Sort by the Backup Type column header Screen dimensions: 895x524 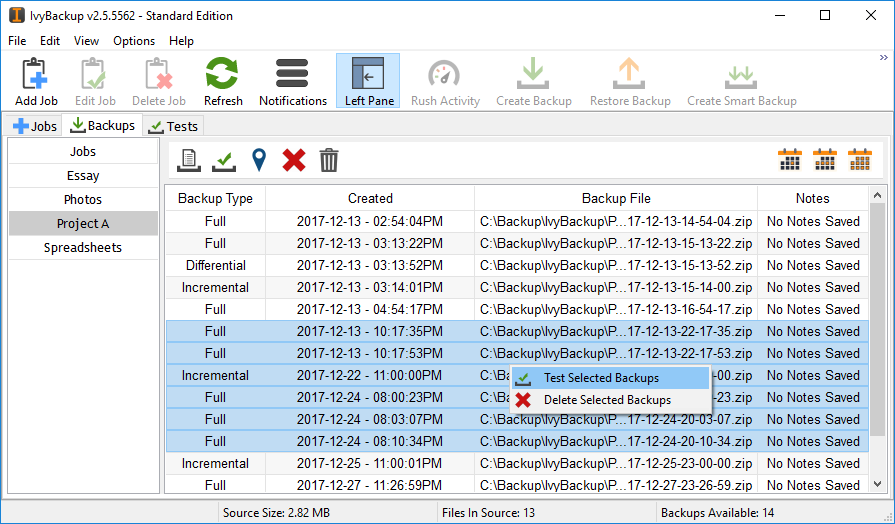pyautogui.click(x=215, y=198)
